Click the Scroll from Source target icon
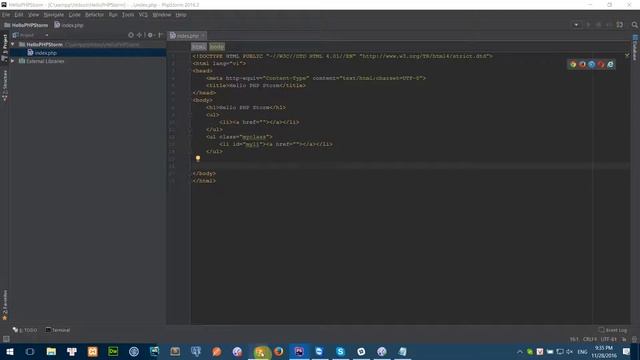 click(131, 35)
